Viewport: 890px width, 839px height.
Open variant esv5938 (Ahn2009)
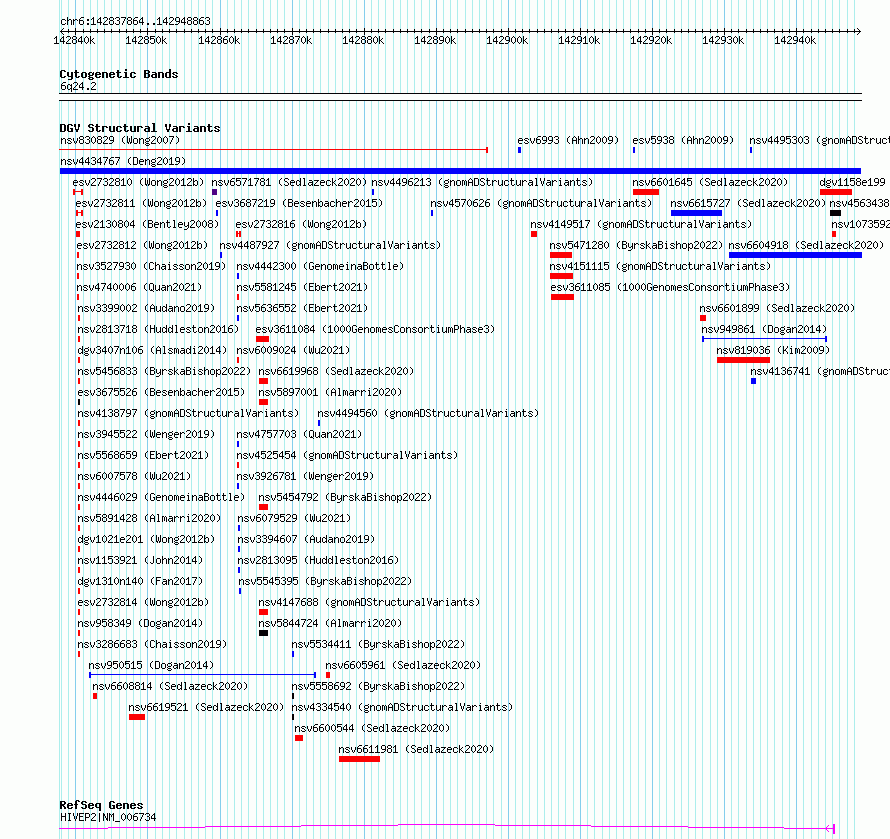[683, 140]
